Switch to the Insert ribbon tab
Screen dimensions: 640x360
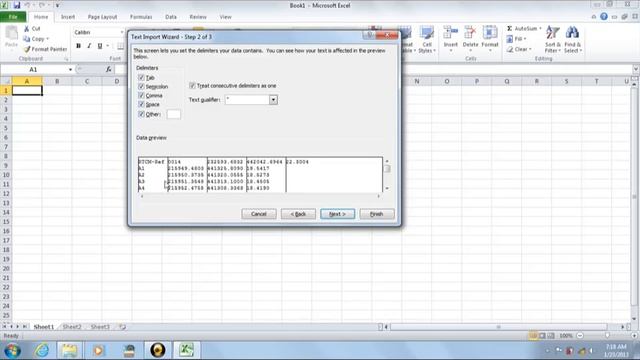[x=68, y=17]
